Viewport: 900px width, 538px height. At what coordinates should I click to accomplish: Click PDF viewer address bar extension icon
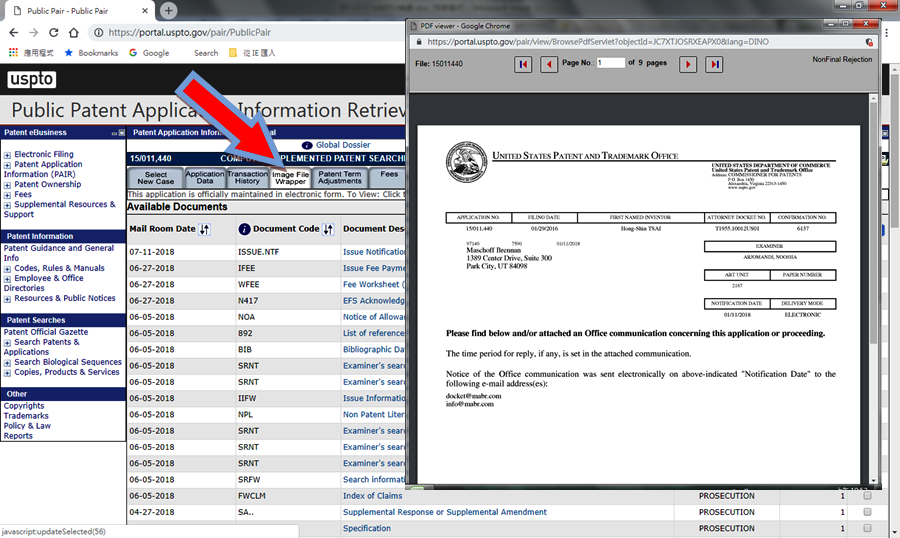pyautogui.click(x=868, y=42)
